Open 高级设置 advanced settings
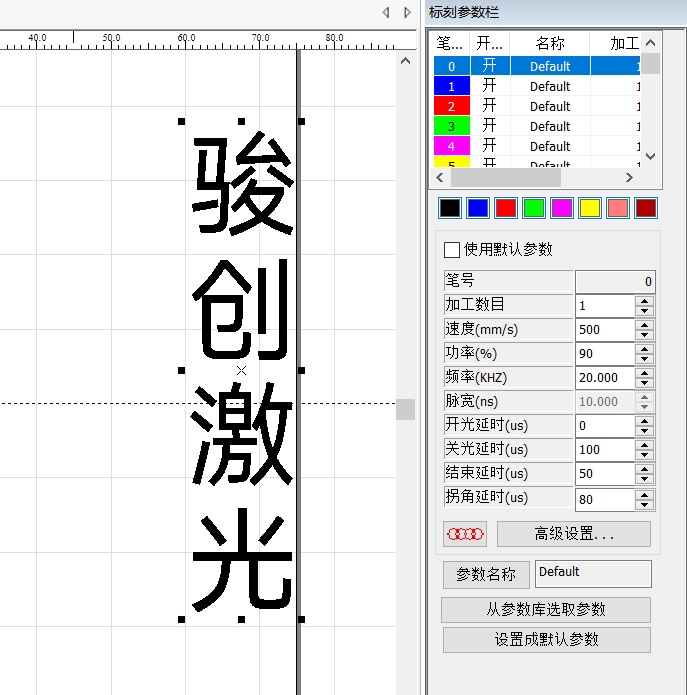Viewport: 687px width, 695px height. (574, 534)
